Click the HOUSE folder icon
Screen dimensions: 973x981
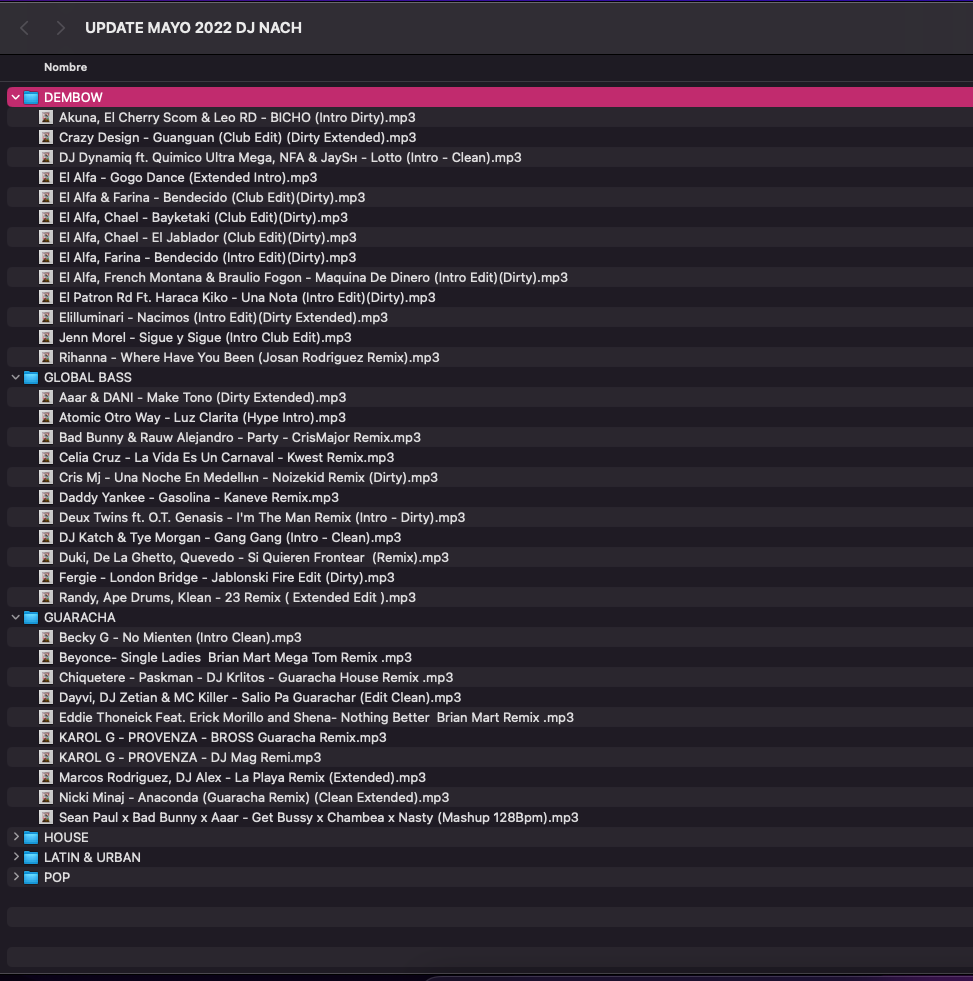point(31,838)
